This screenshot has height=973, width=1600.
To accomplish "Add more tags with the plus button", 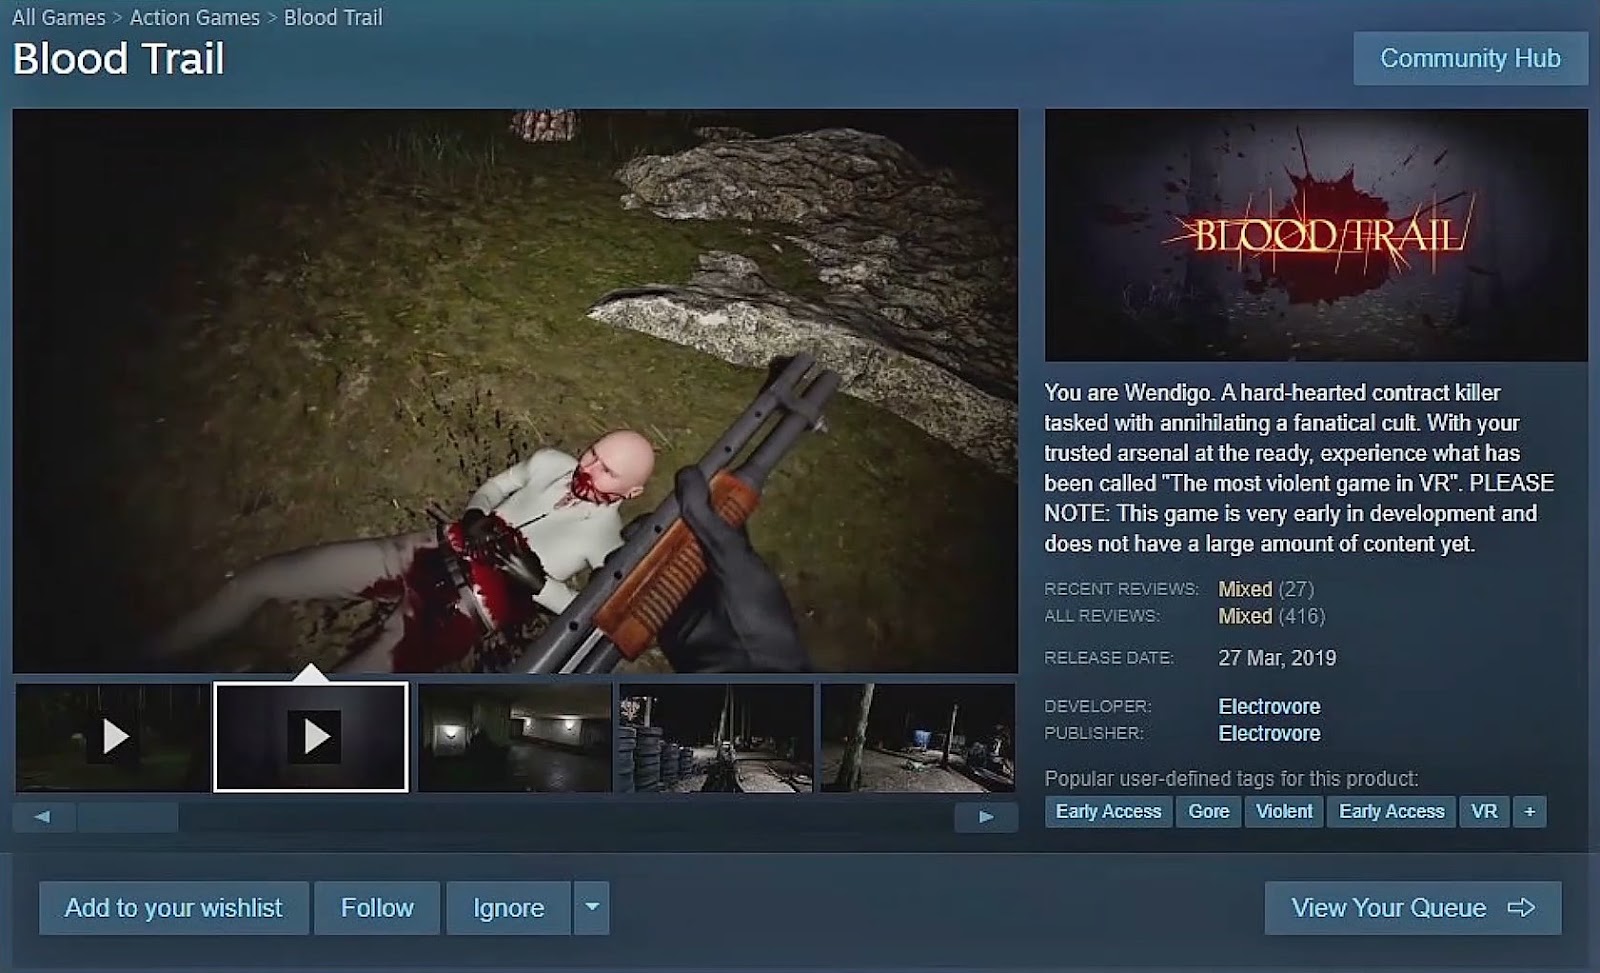I will pyautogui.click(x=1530, y=811).
